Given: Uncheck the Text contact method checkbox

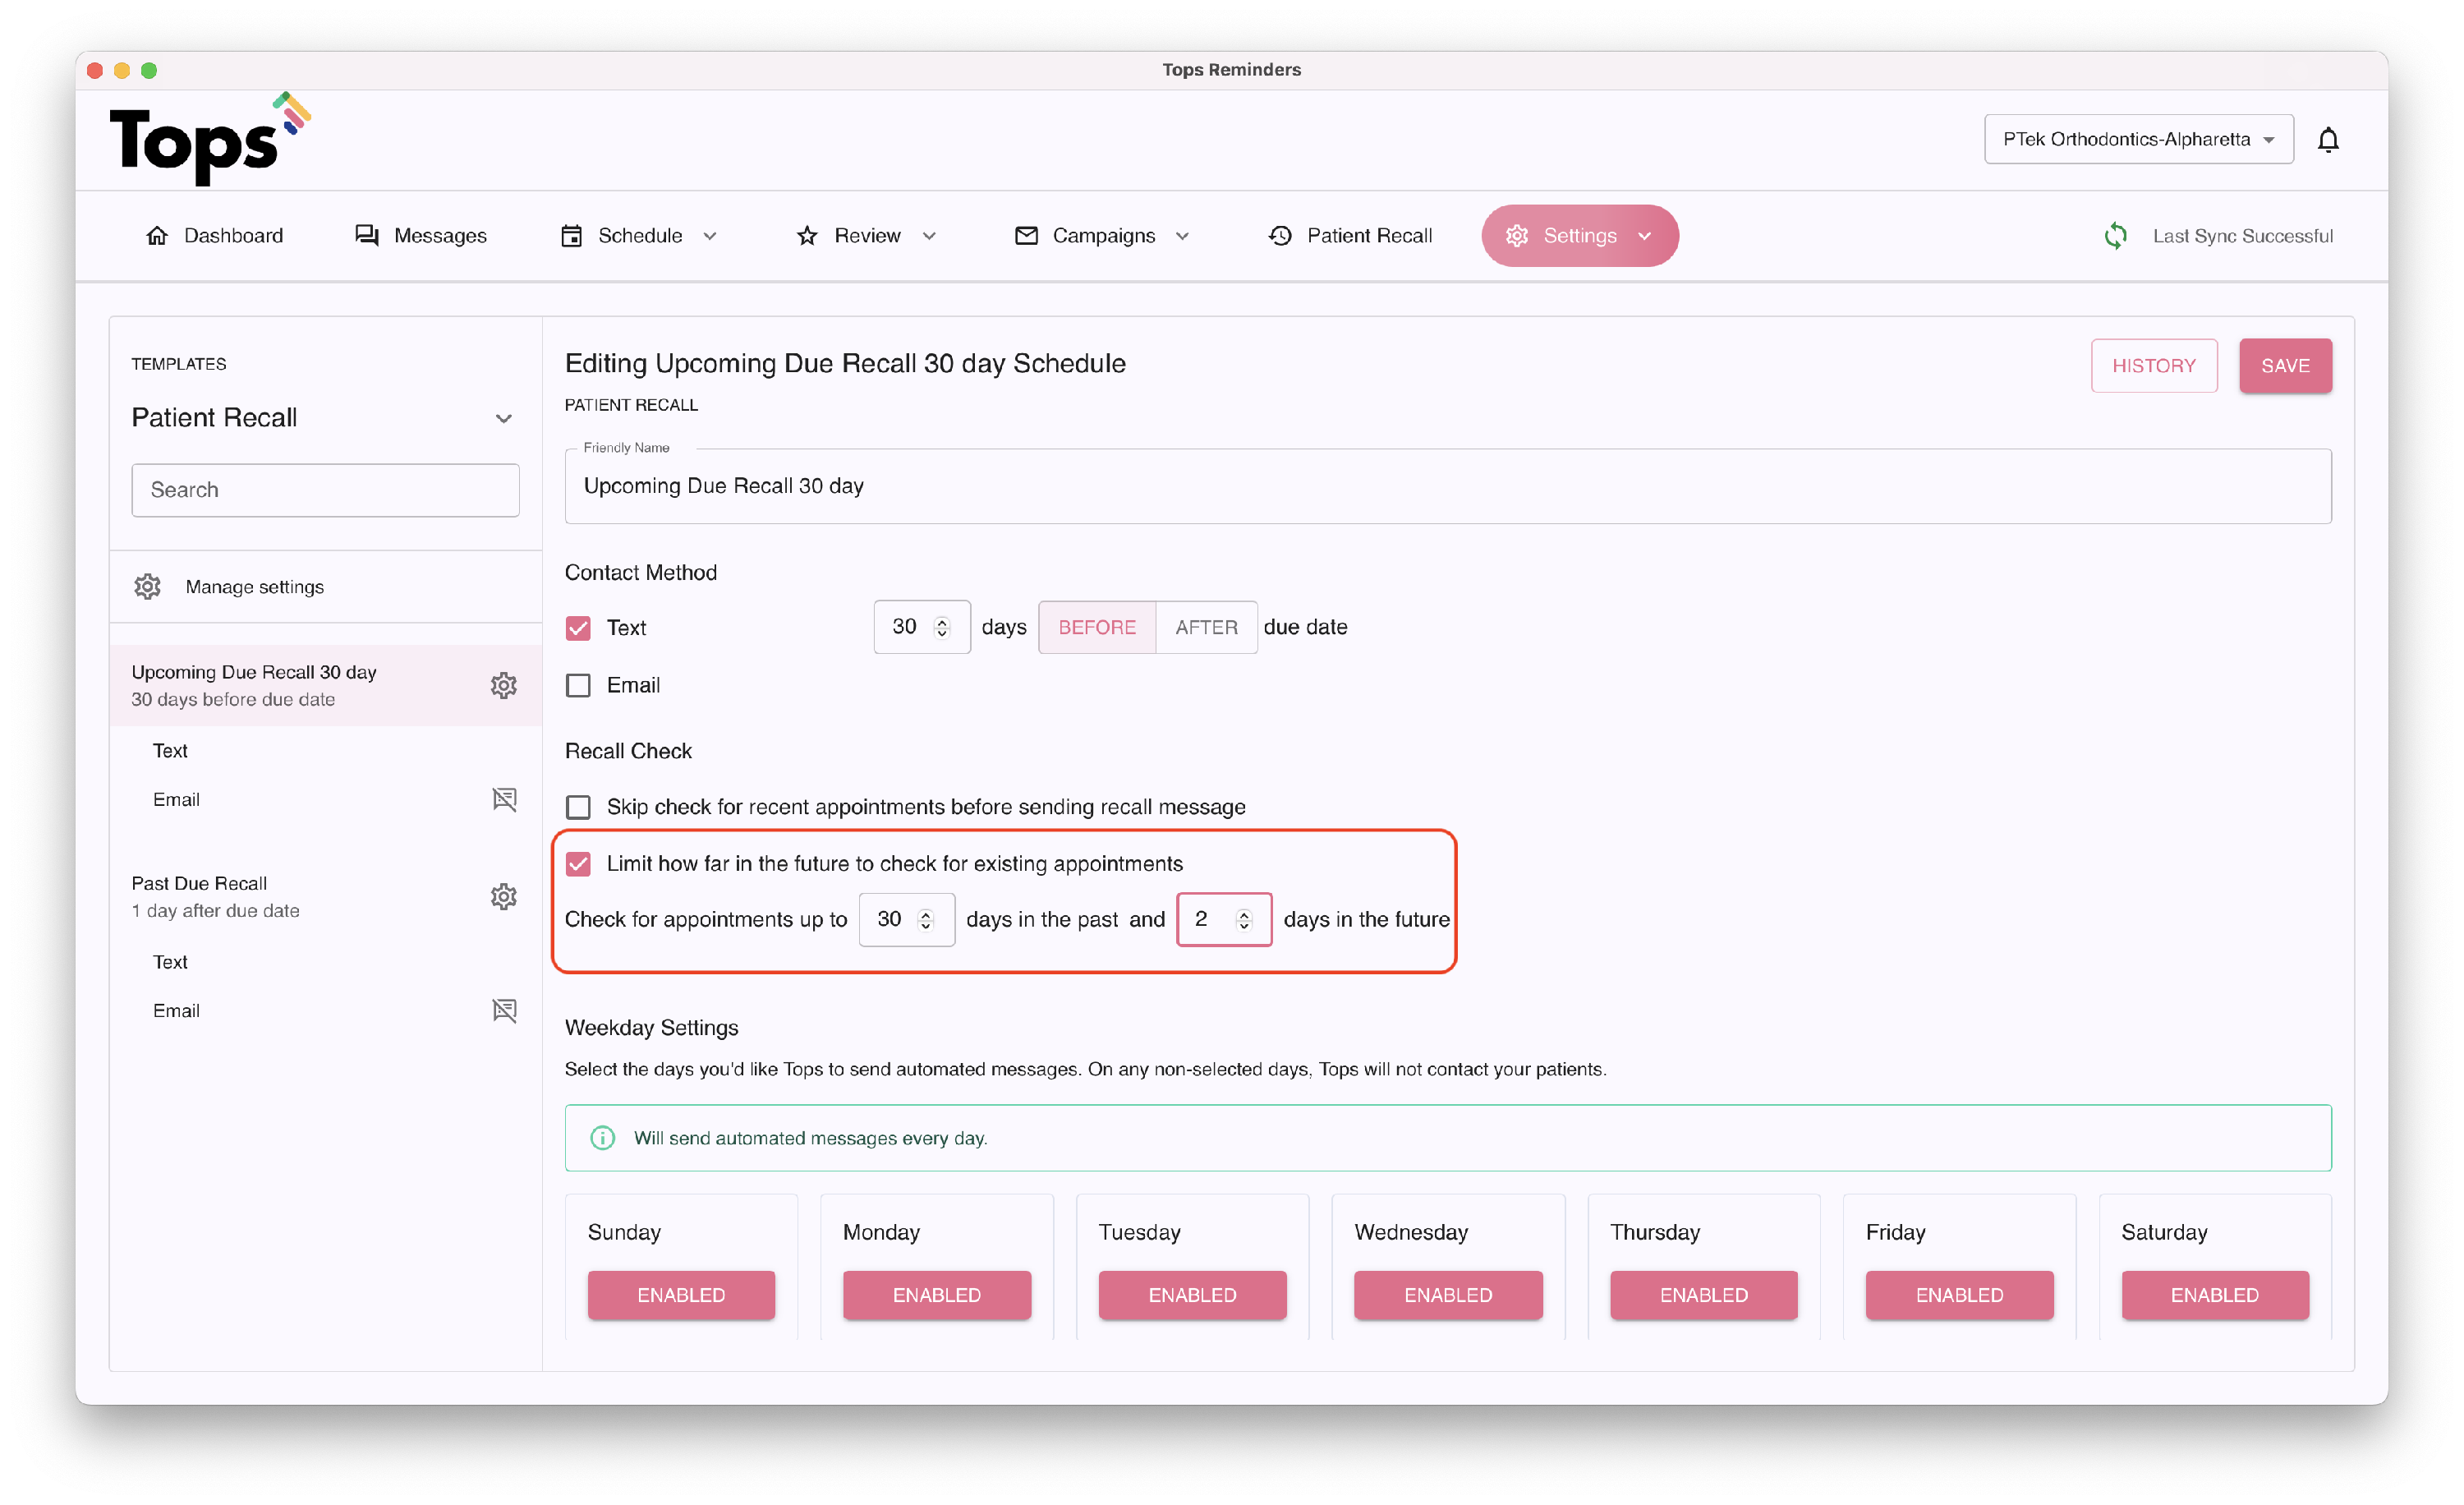Looking at the screenshot, I should 578,628.
